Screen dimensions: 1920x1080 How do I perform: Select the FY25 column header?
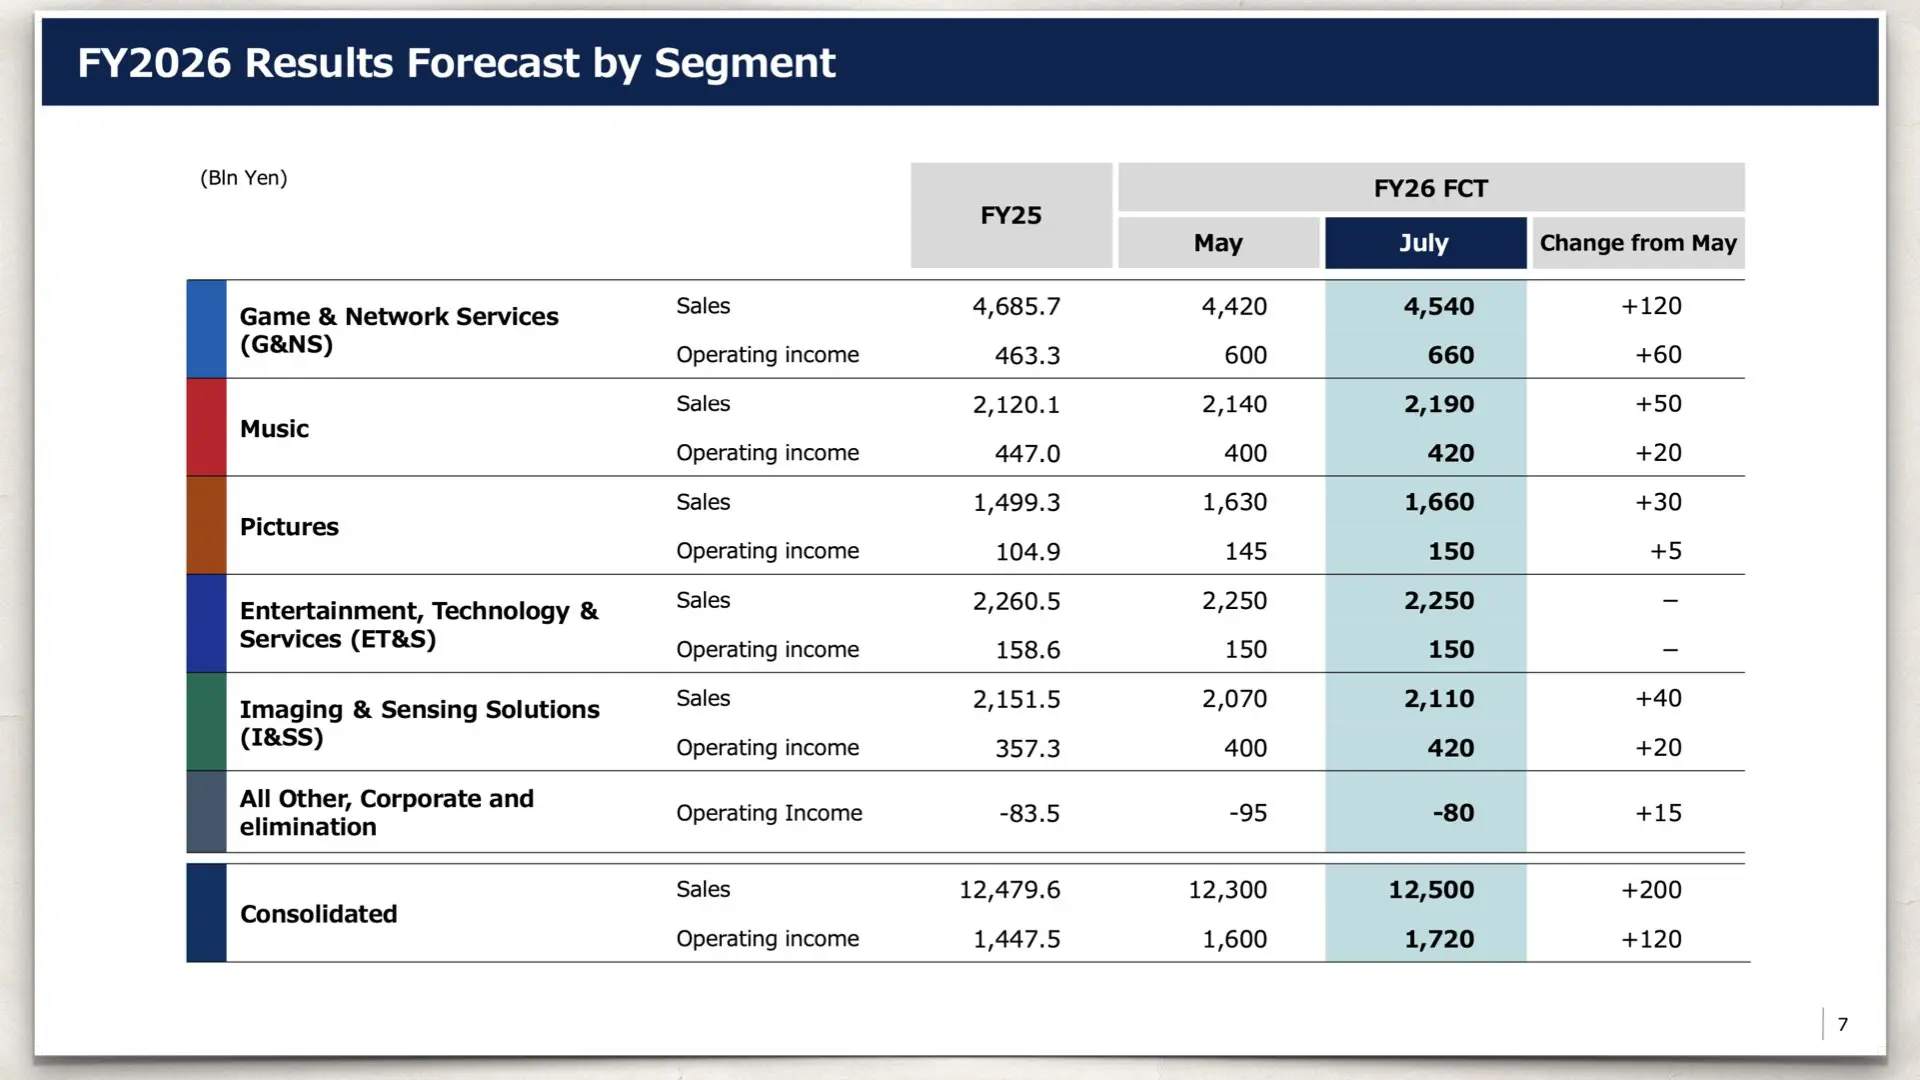(x=1011, y=215)
